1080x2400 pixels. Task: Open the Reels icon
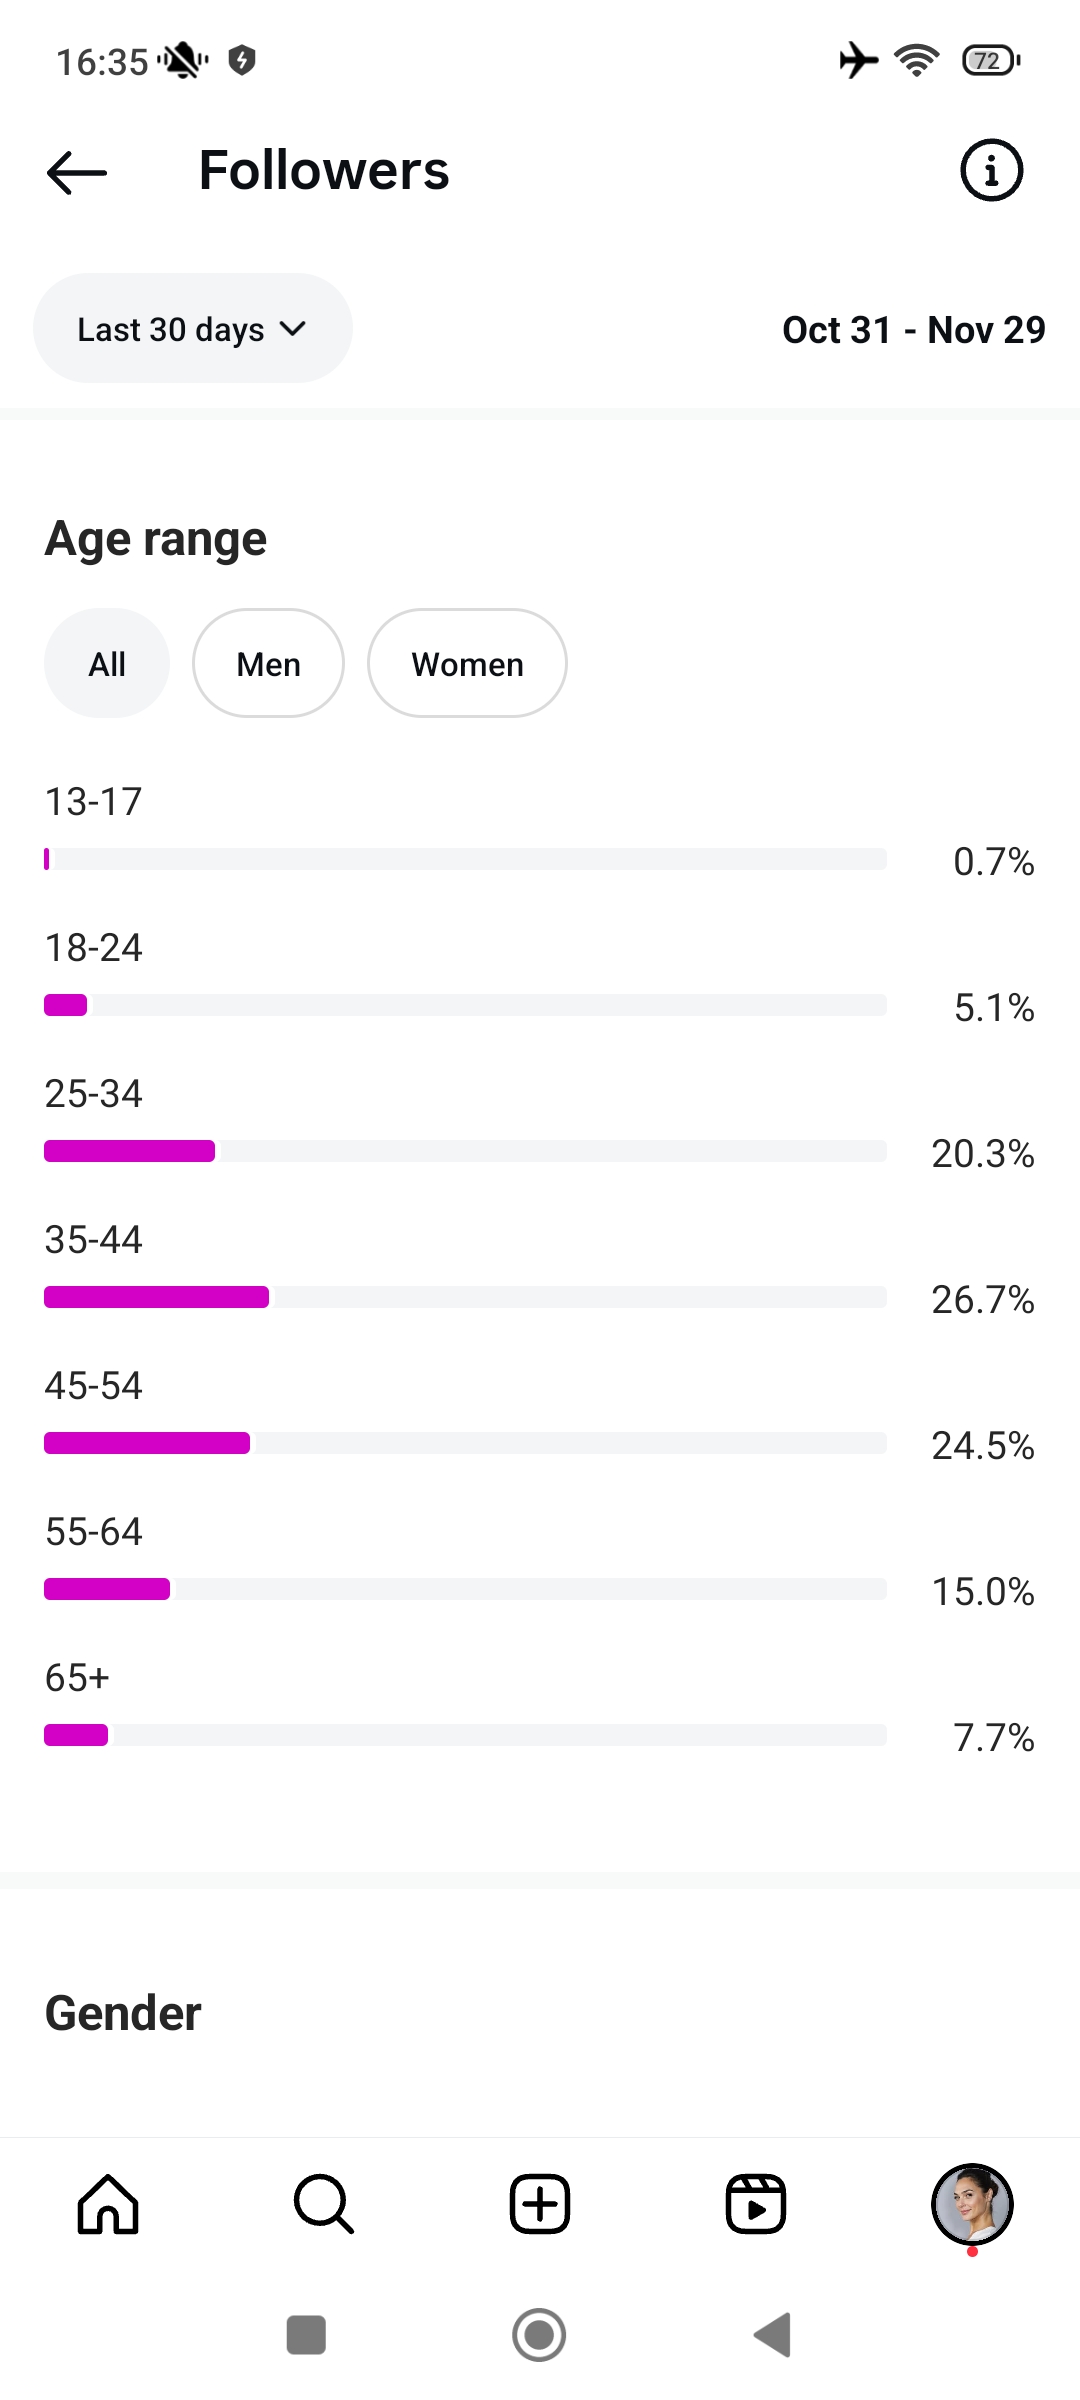[x=756, y=2204]
